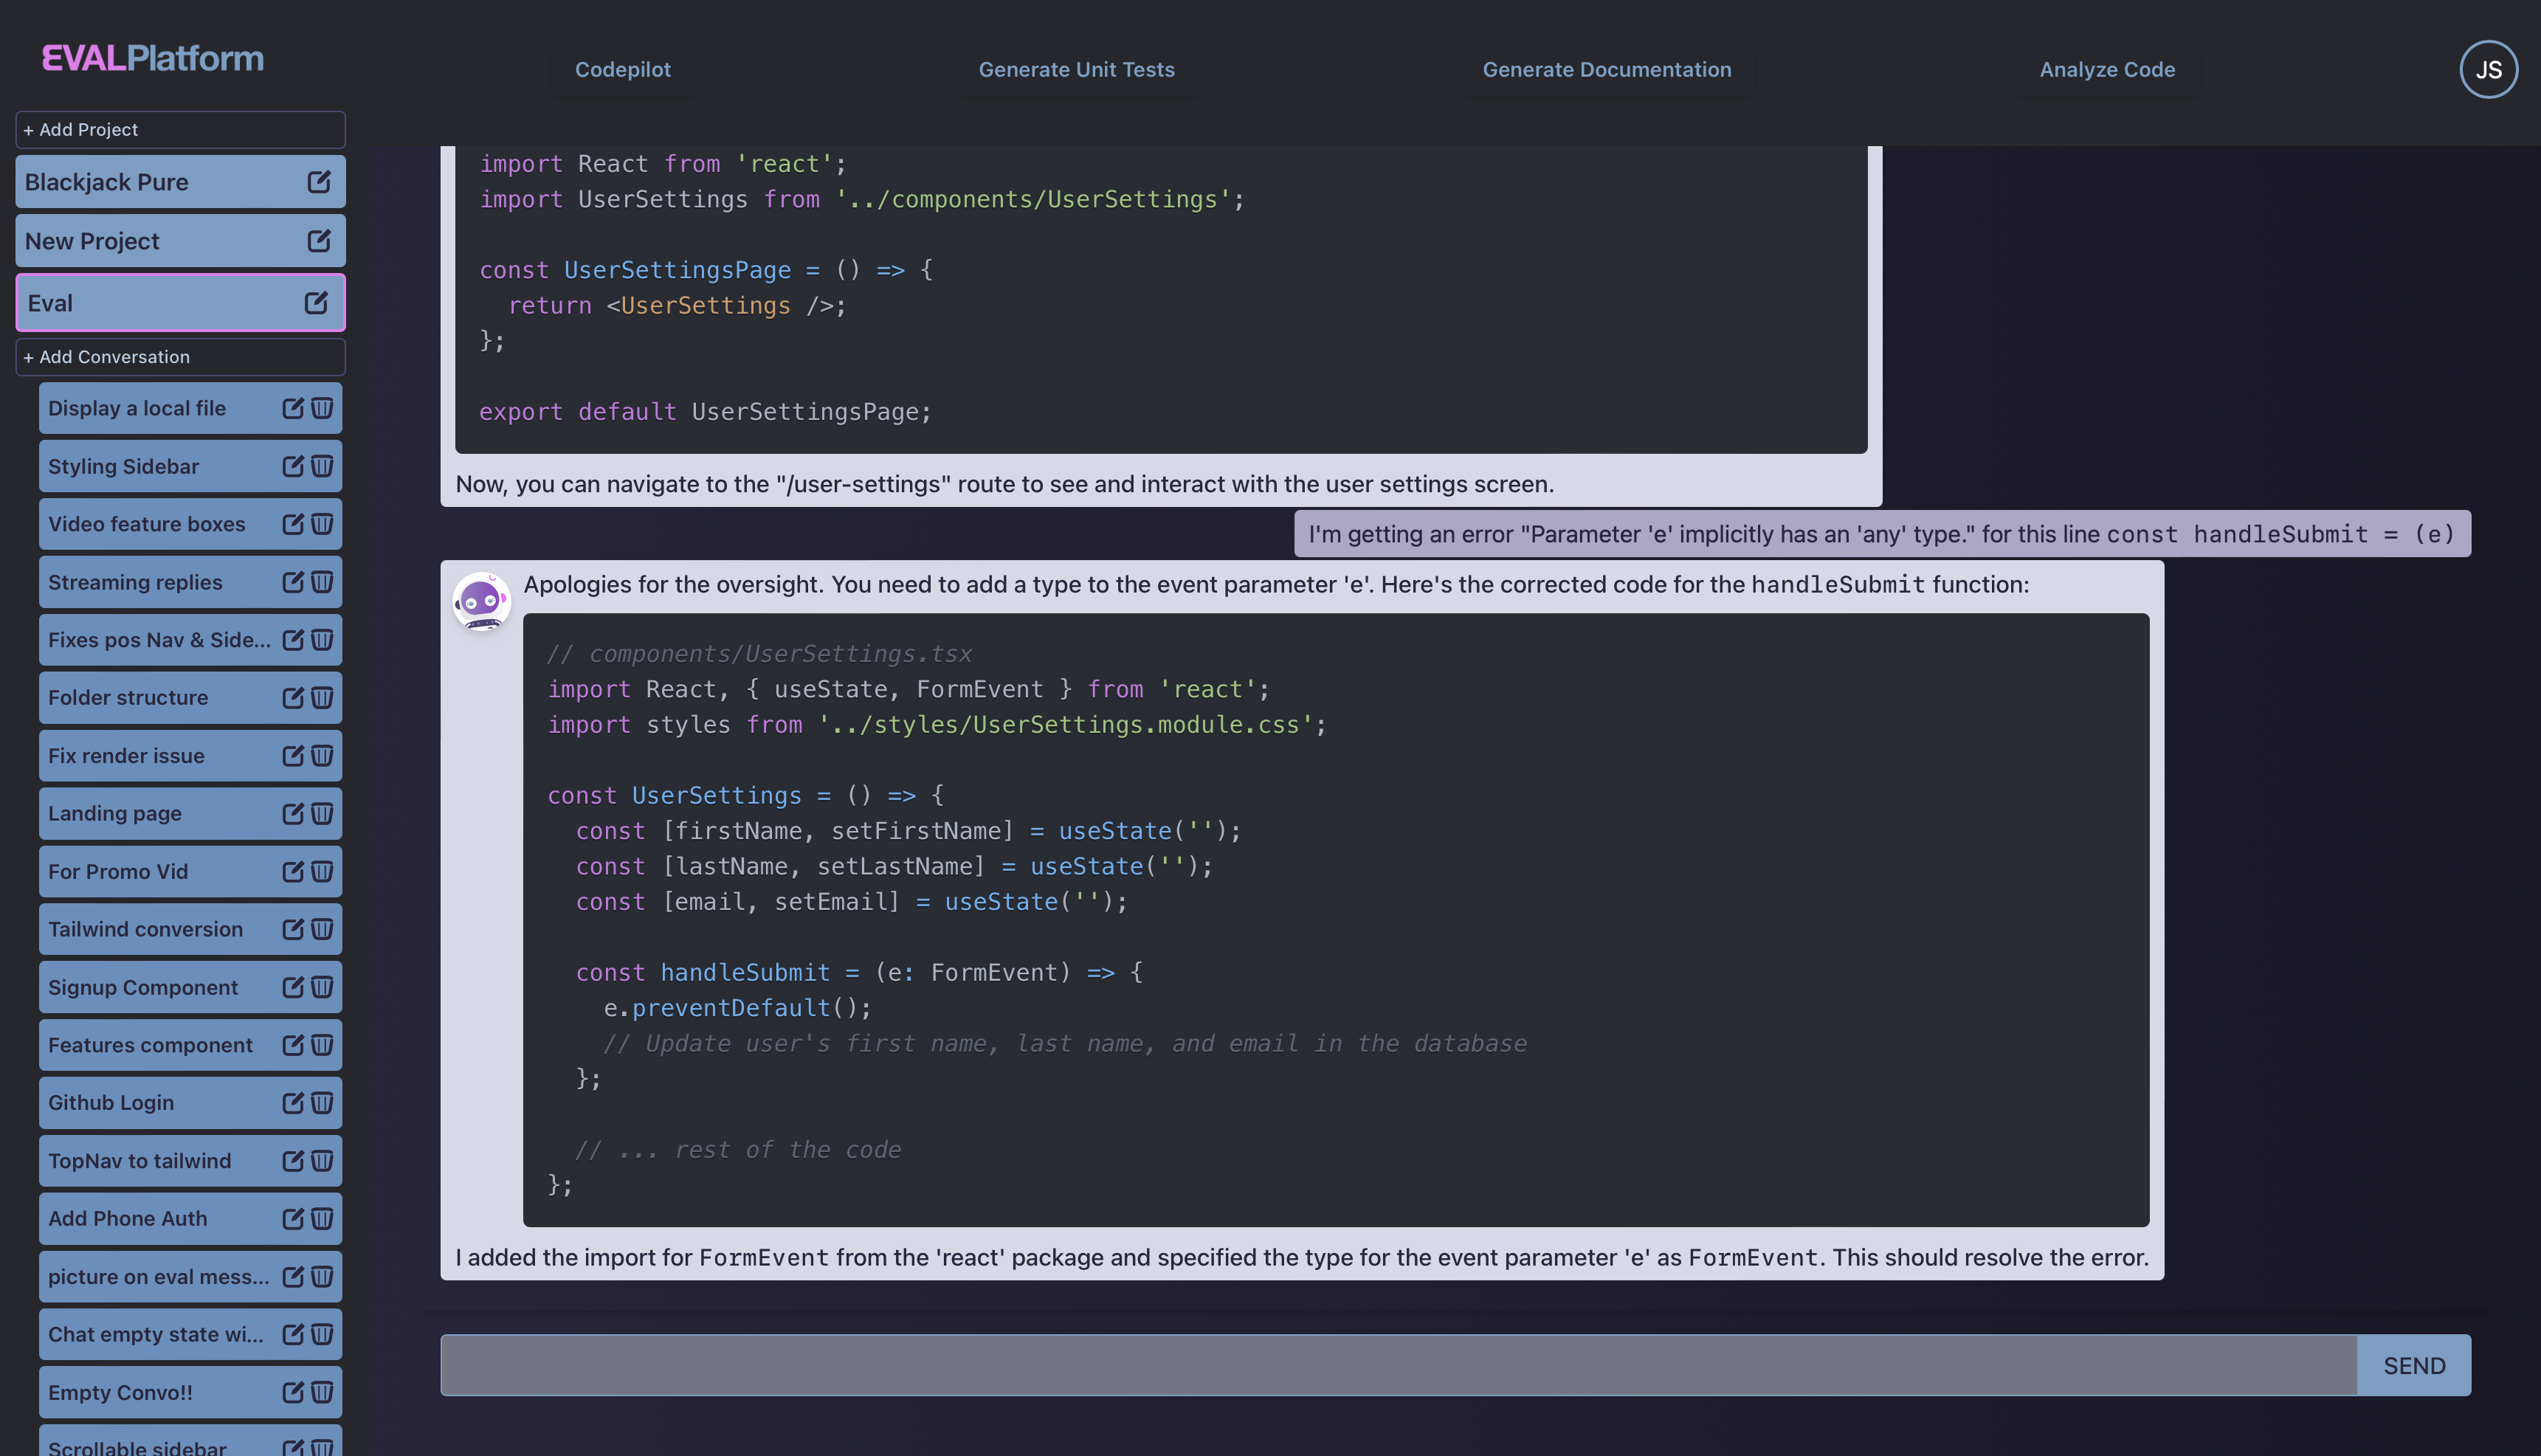Delete the Features component conversation

(x=322, y=1045)
